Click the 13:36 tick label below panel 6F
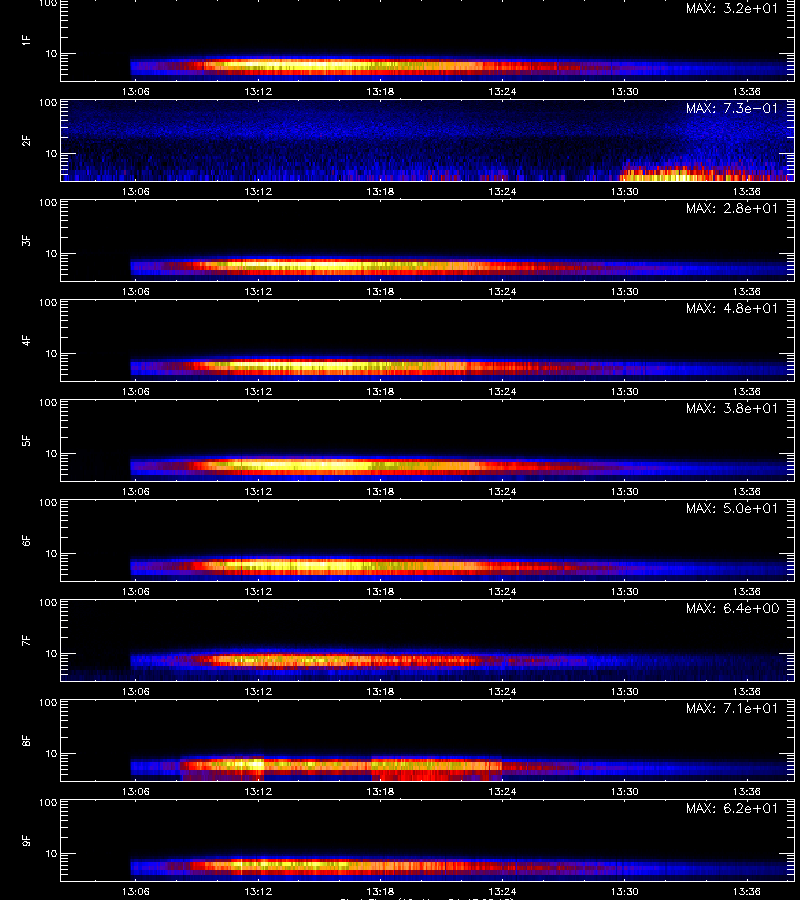800x900 pixels. (x=747, y=592)
